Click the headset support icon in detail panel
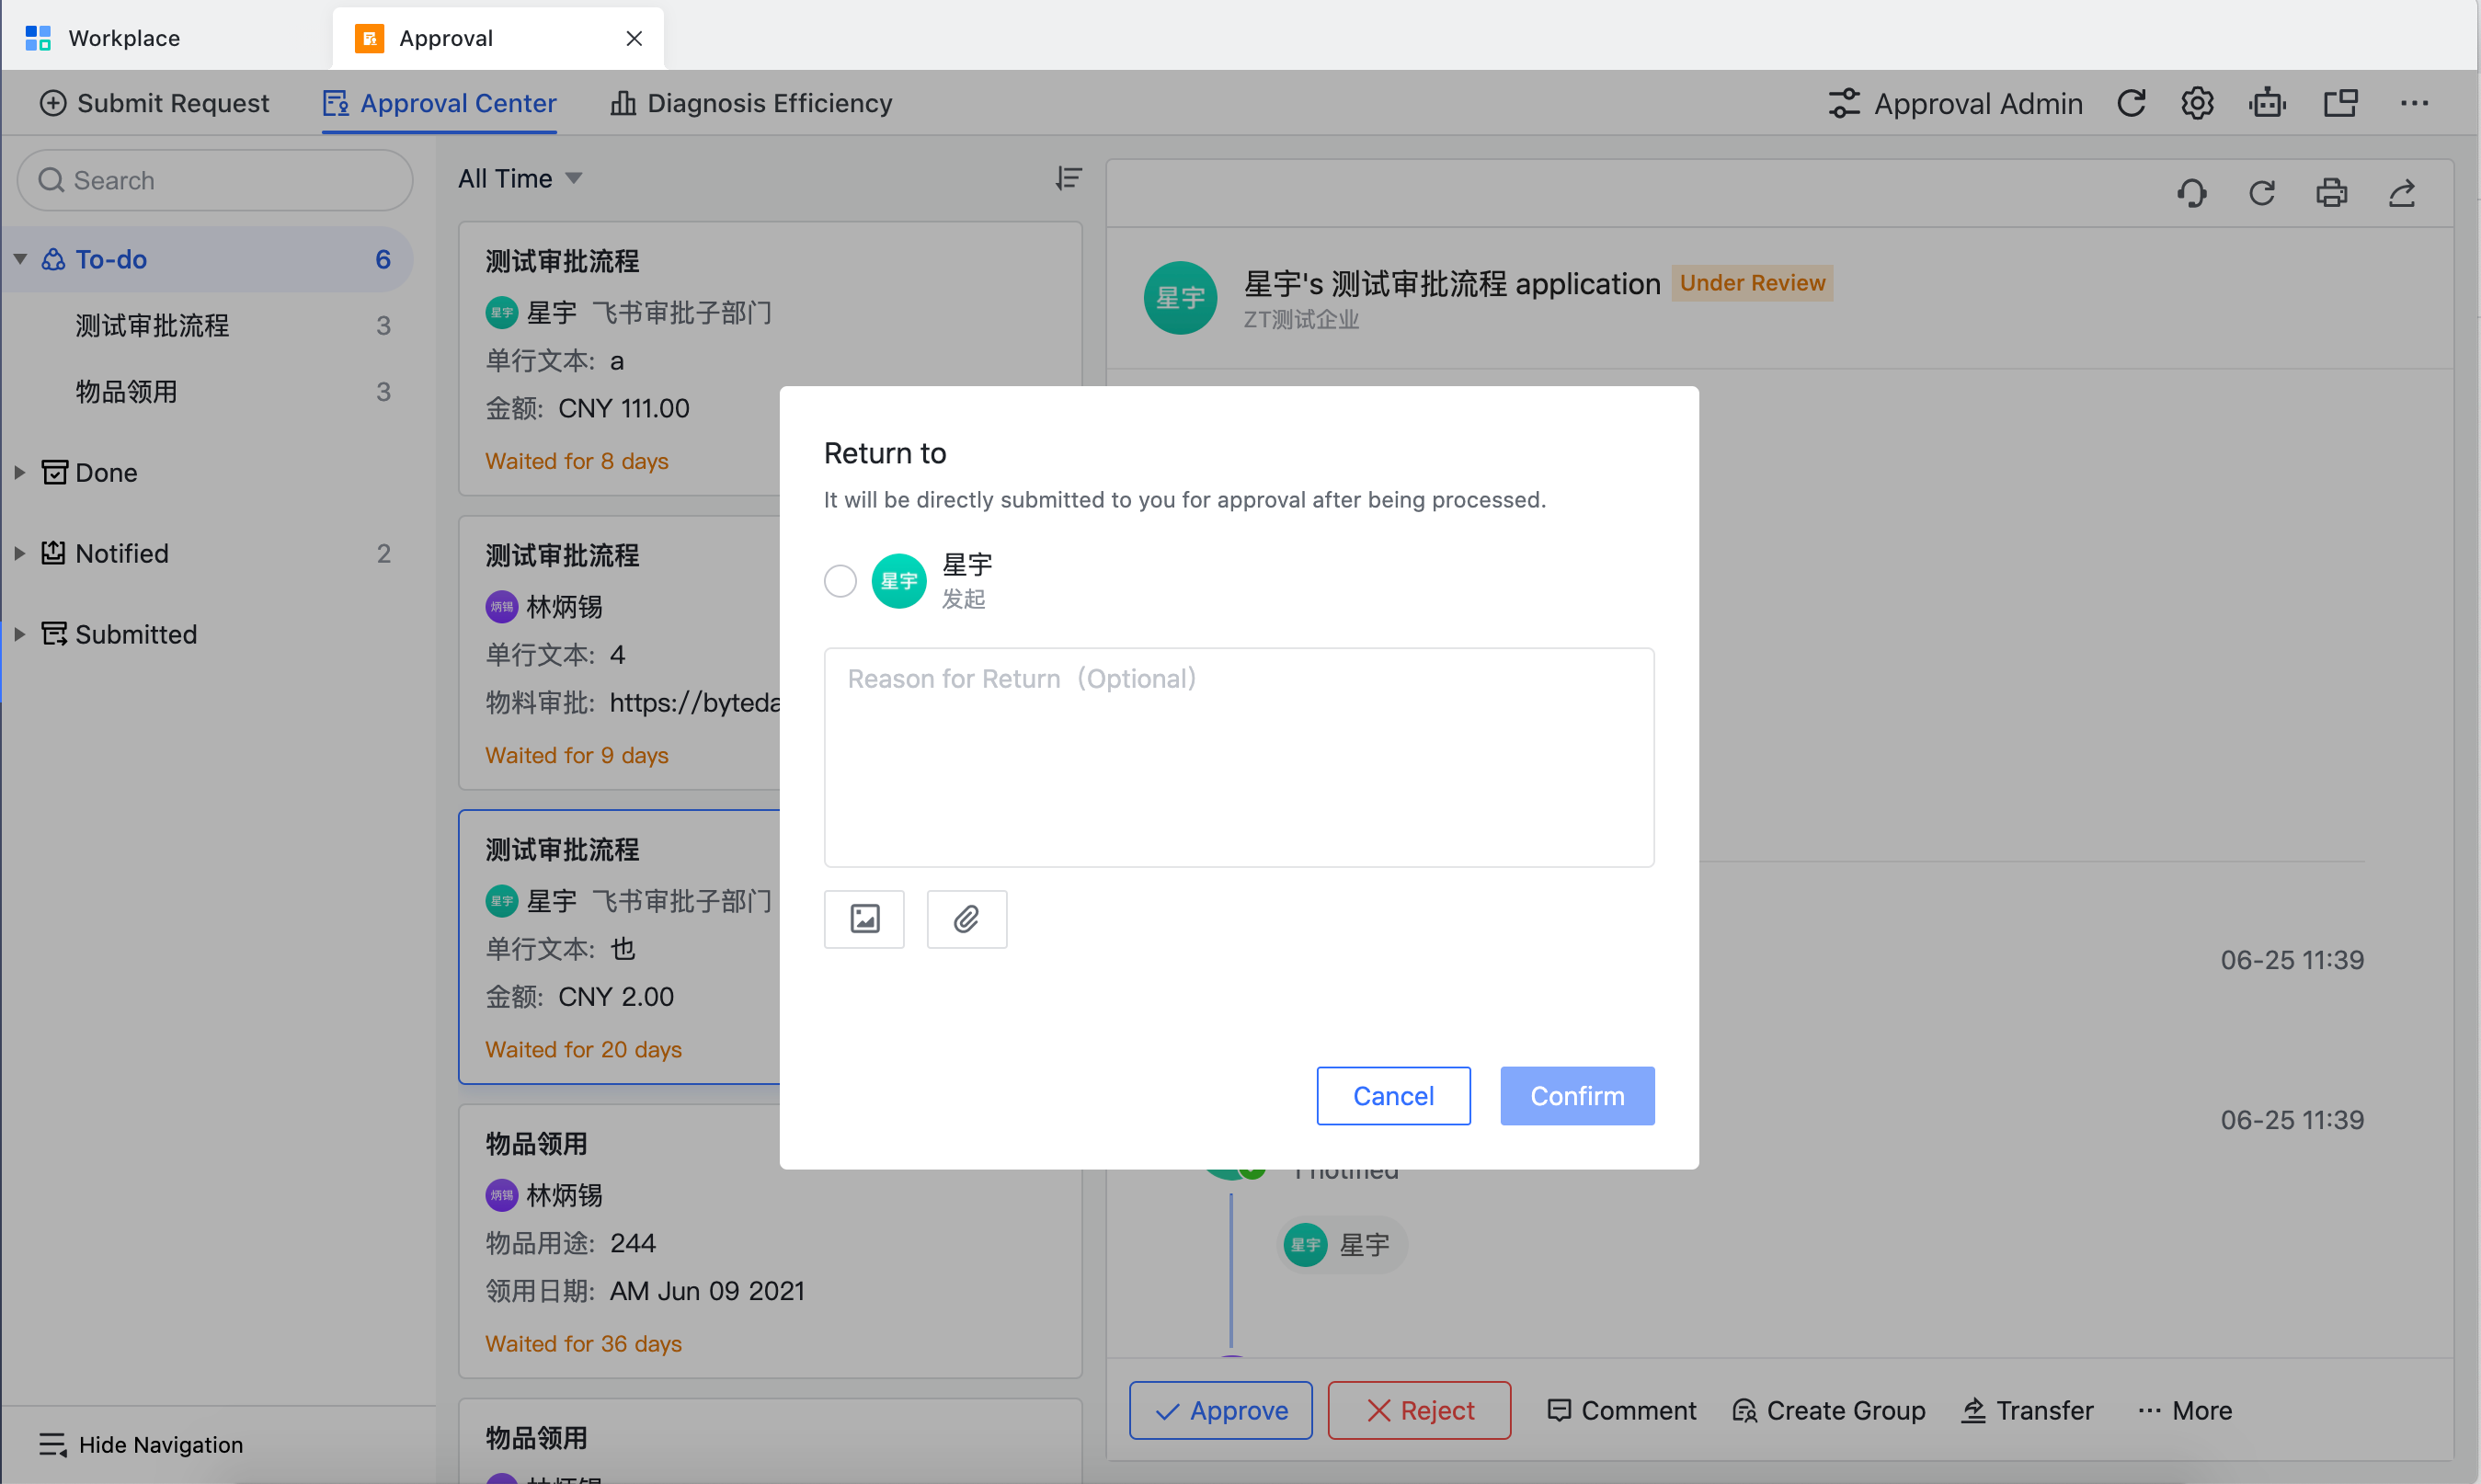2481x1484 pixels. [2192, 193]
